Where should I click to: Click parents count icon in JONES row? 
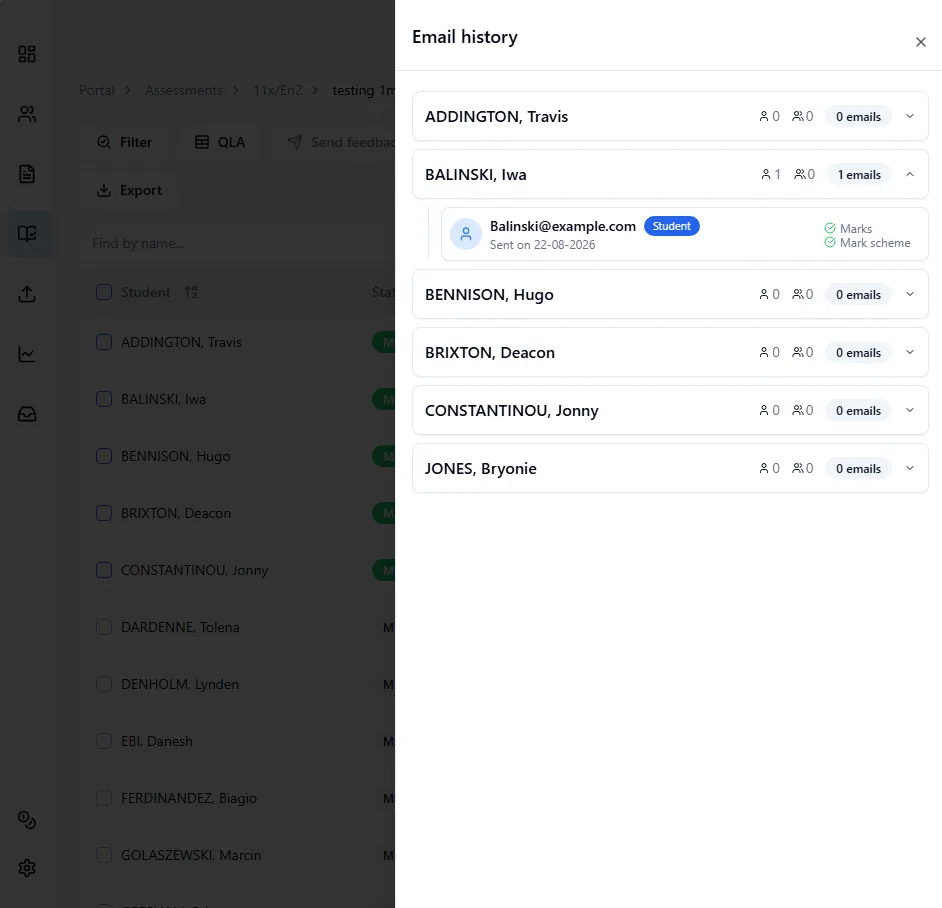[798, 468]
